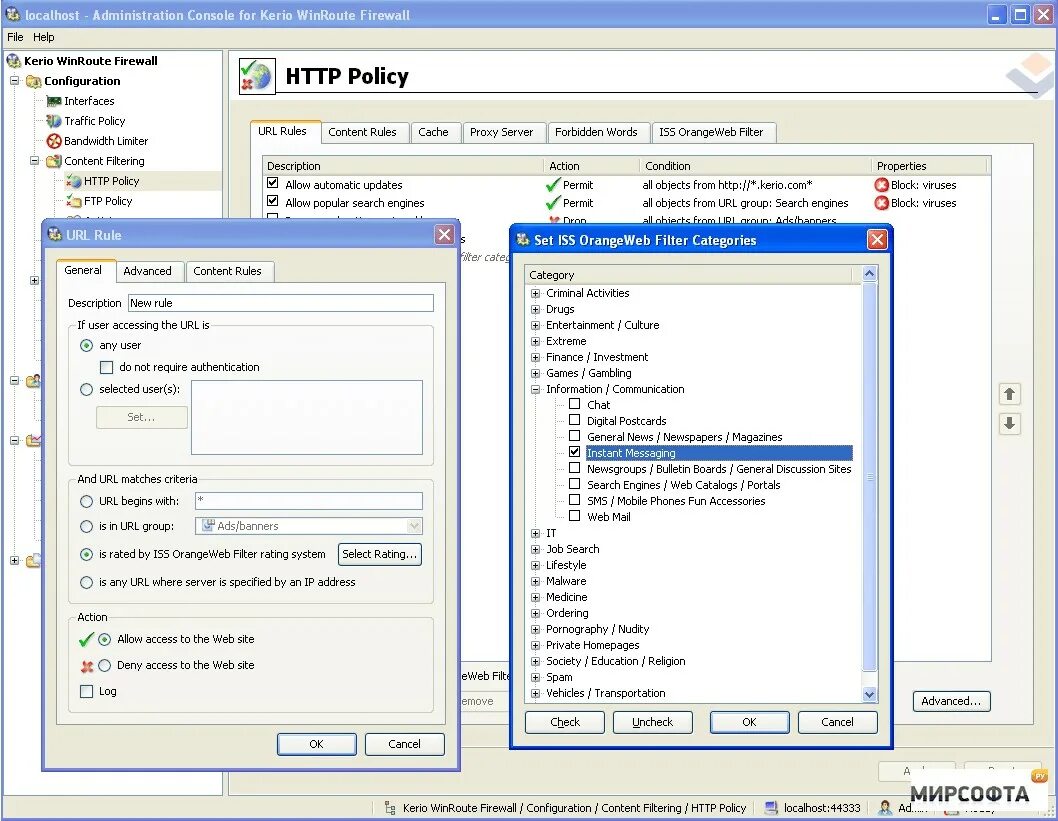Screen dimensions: 1058x821
Task: Switch to the Forbidden Words tab
Action: point(596,132)
